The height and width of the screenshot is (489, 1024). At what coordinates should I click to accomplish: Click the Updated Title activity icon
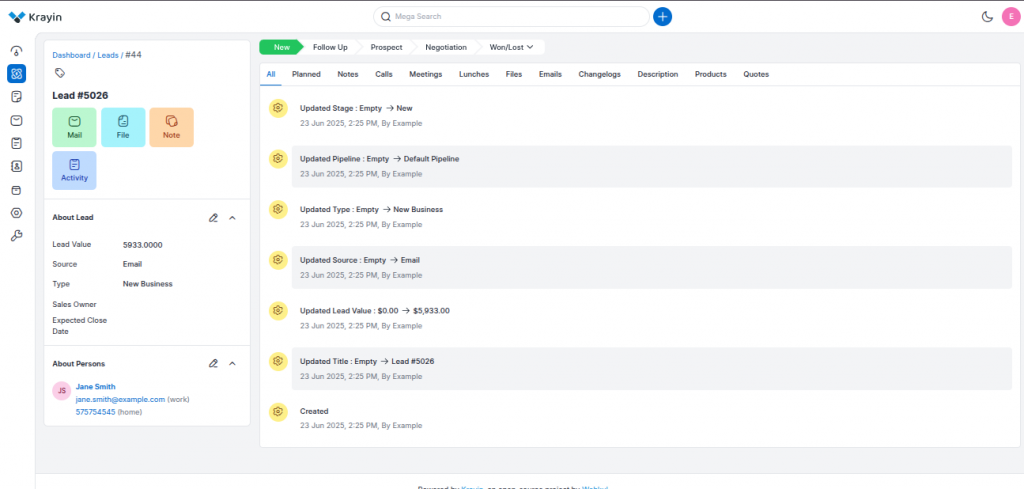click(278, 360)
